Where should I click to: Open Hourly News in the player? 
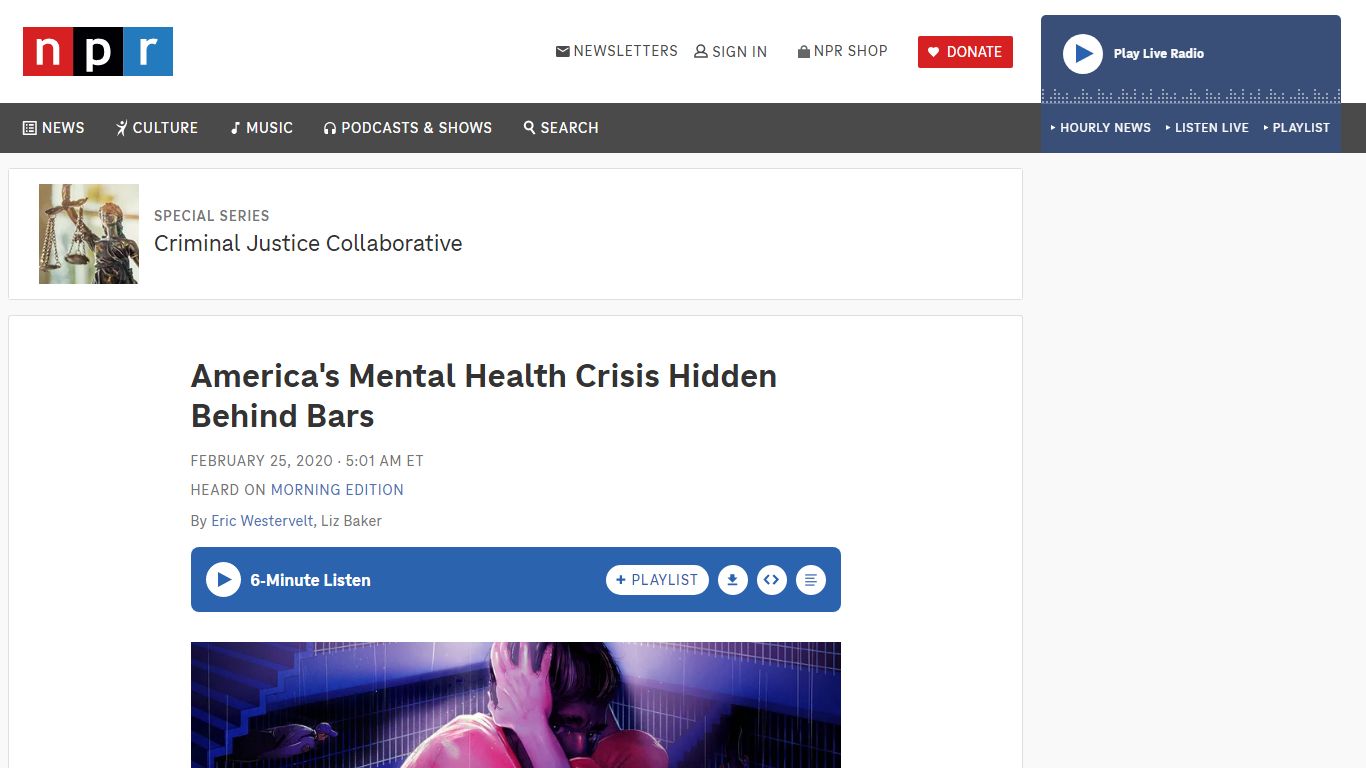[1100, 128]
